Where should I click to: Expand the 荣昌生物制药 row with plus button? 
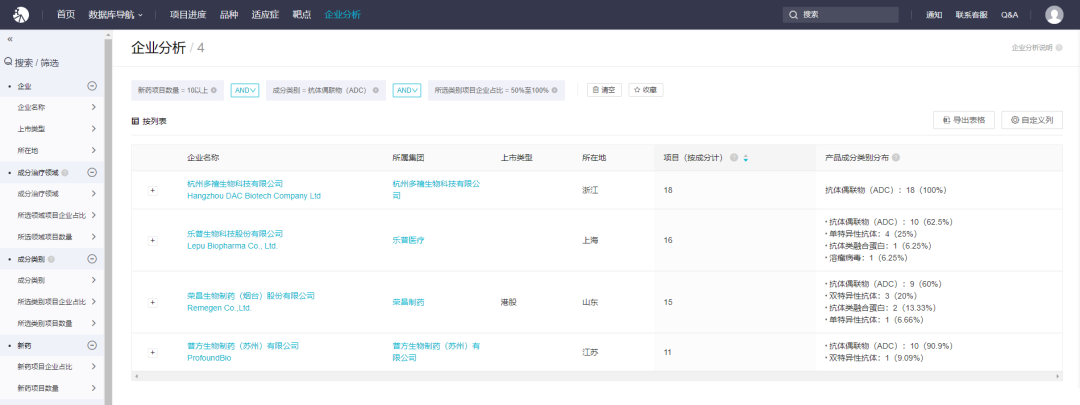pos(153,302)
